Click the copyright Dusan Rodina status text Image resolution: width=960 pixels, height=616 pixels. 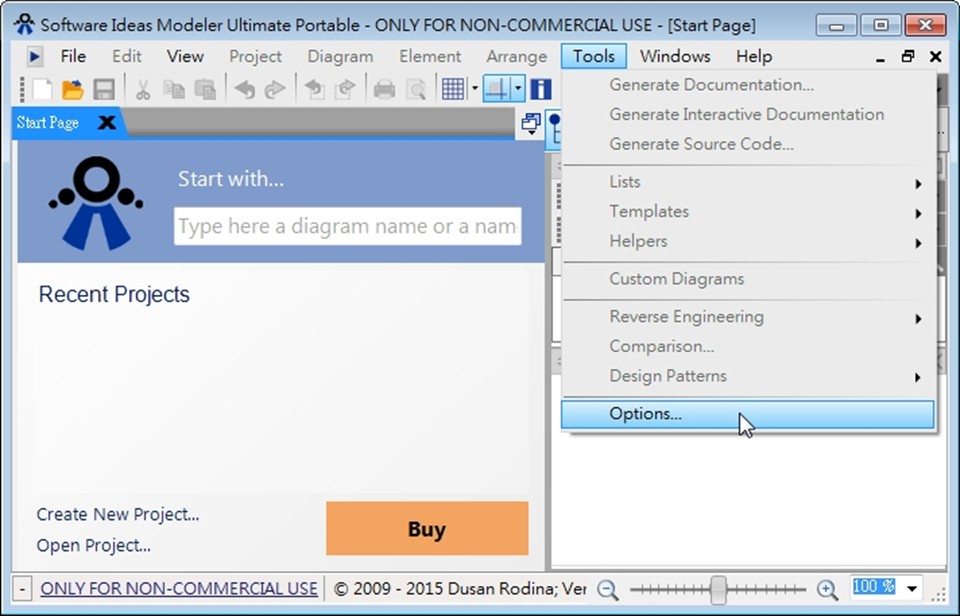pos(460,588)
